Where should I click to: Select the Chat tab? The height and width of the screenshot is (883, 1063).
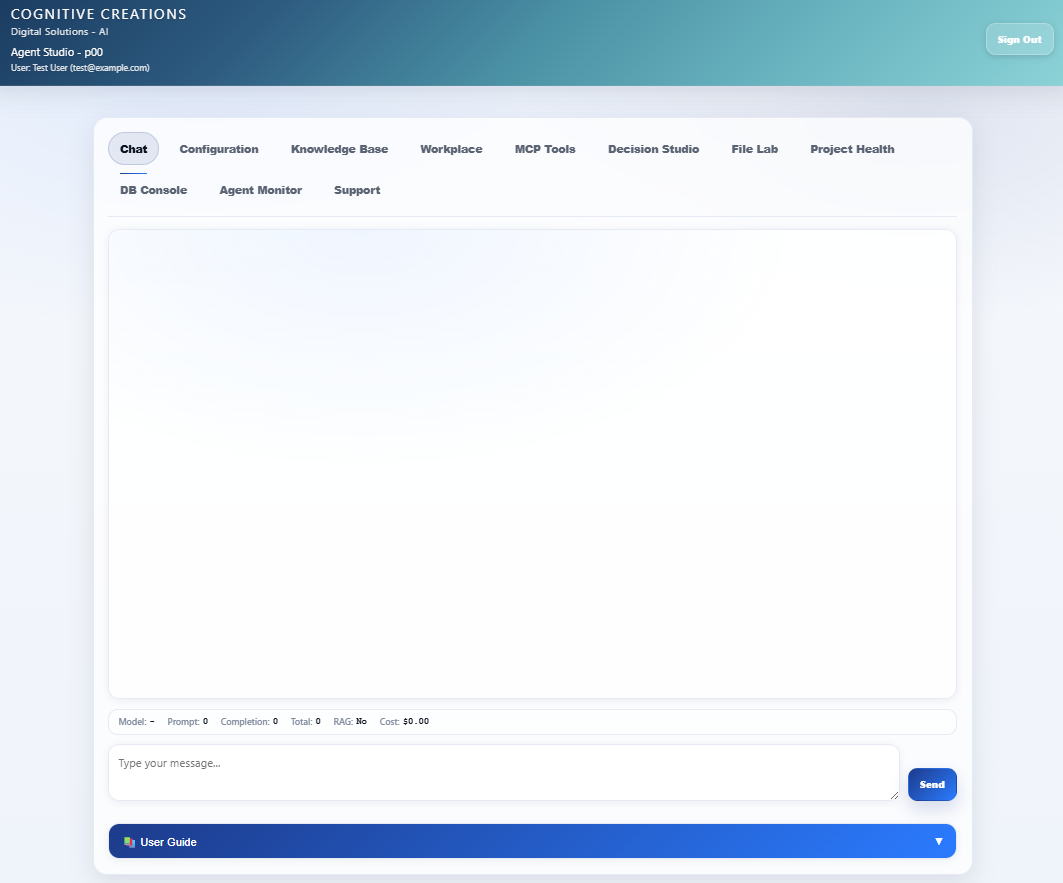tap(133, 148)
